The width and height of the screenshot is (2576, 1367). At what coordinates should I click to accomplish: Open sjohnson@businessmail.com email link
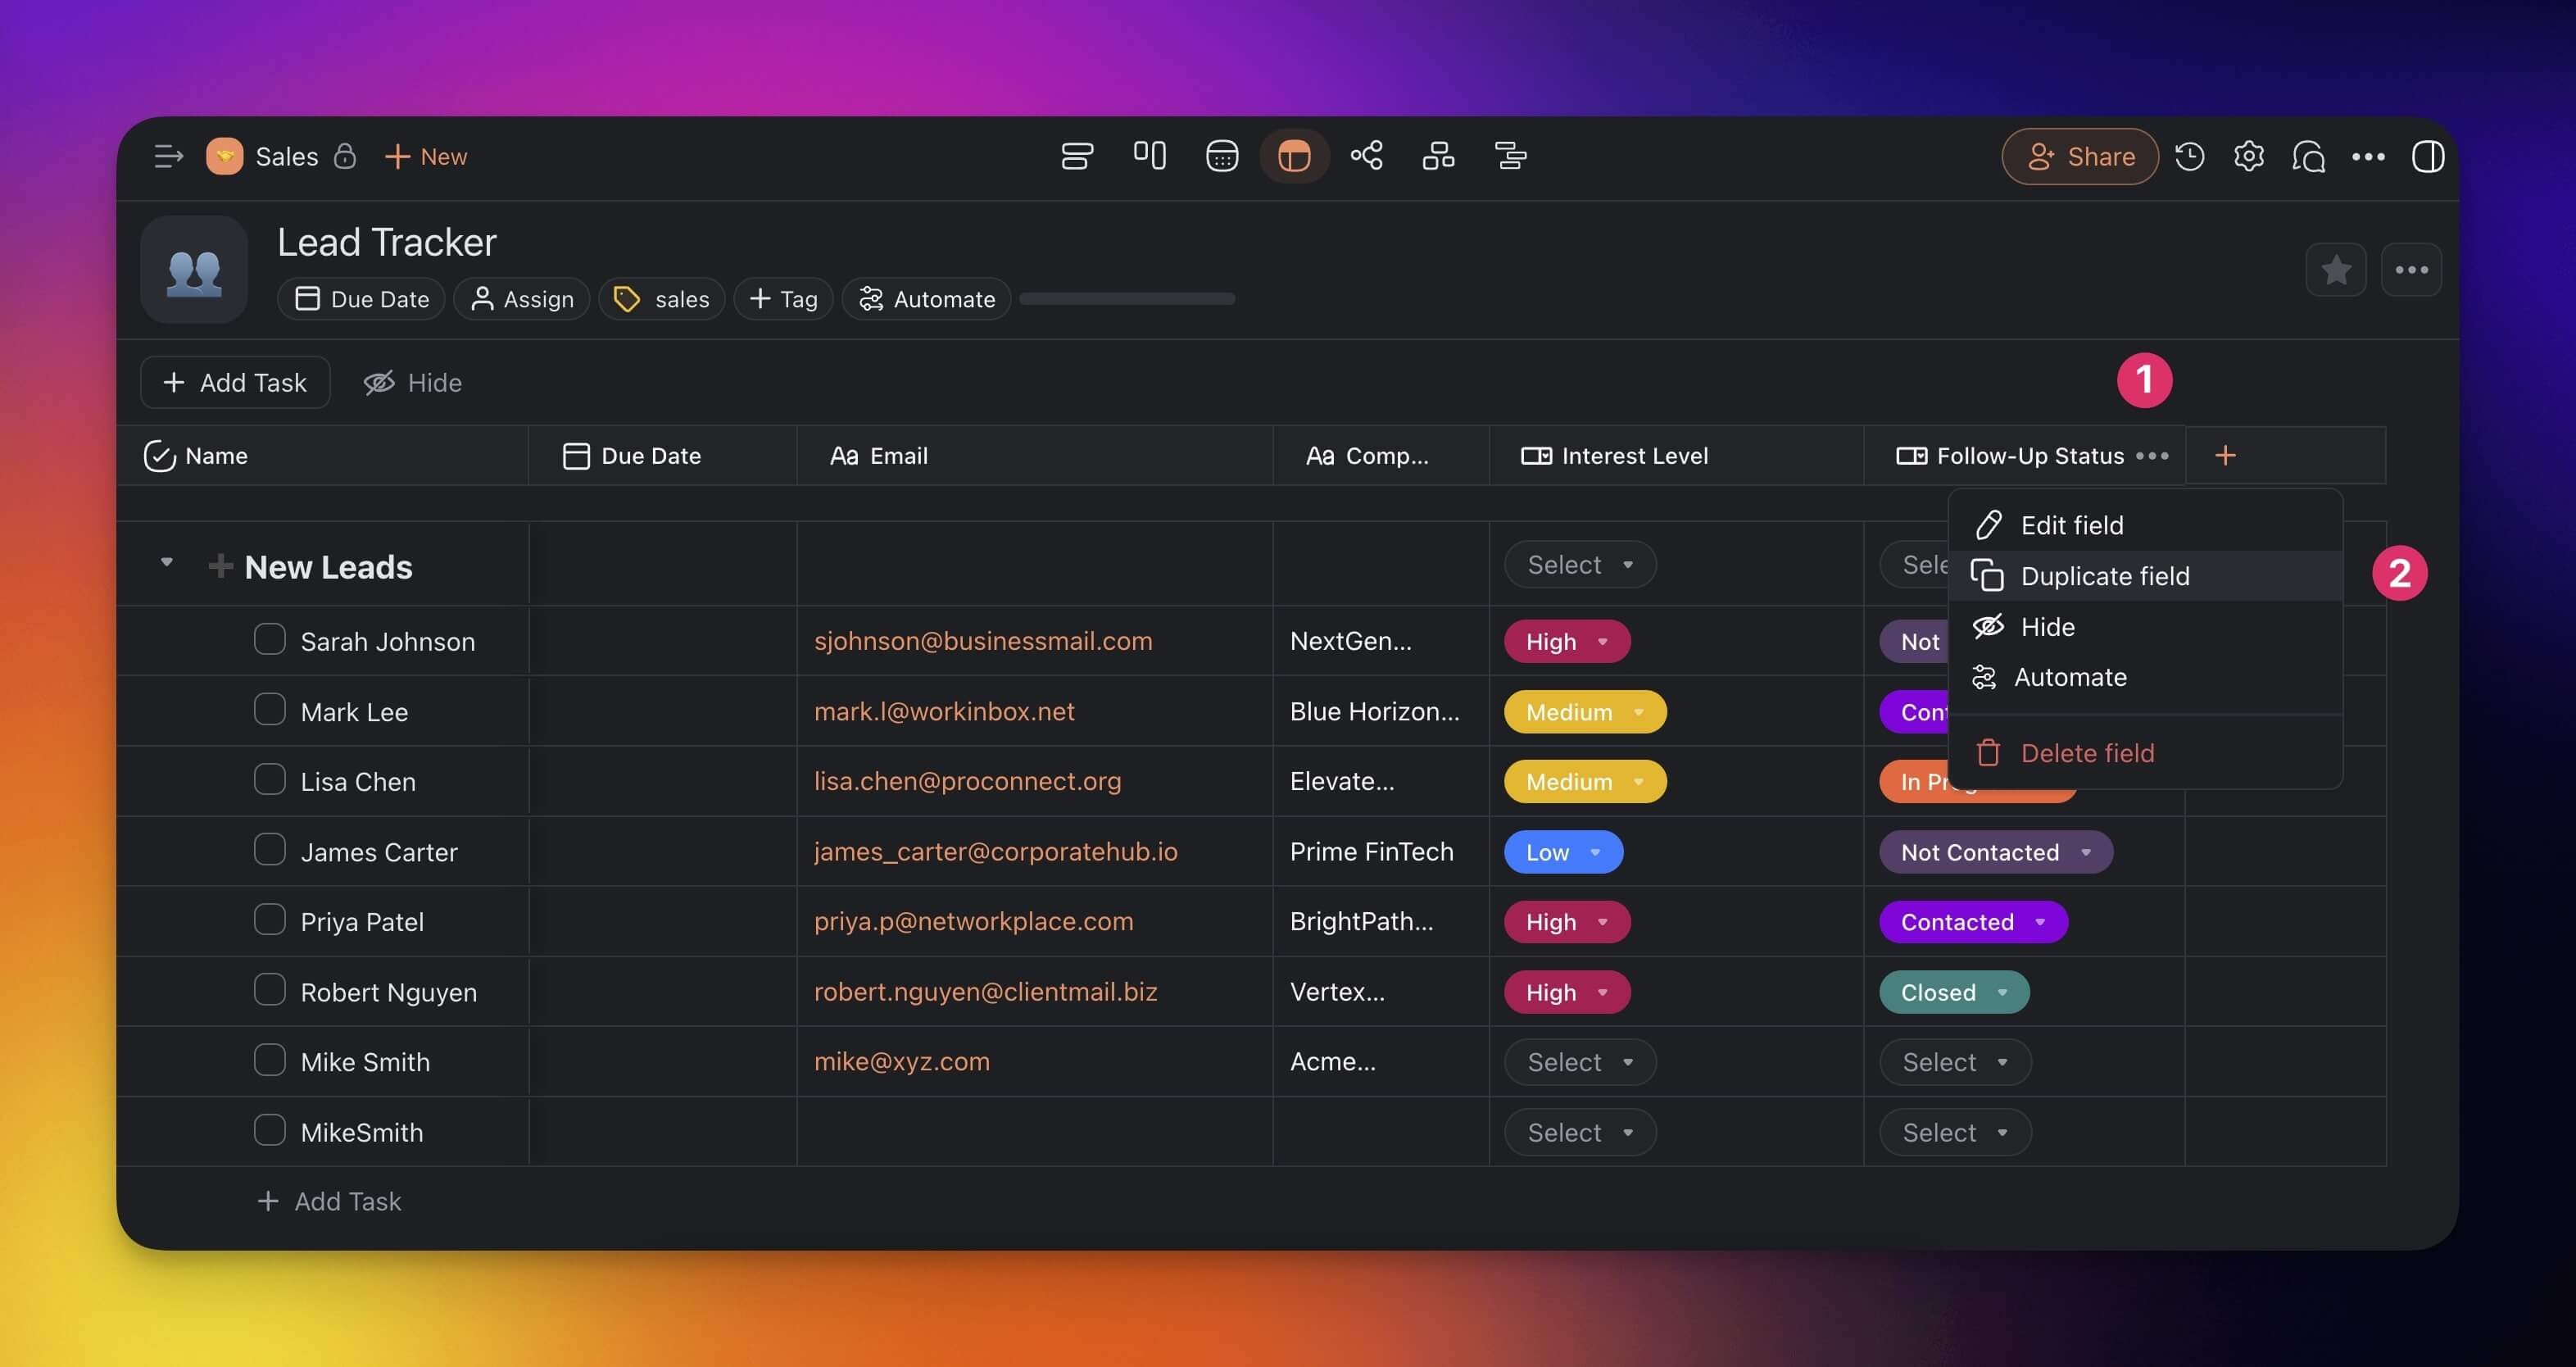coord(982,641)
